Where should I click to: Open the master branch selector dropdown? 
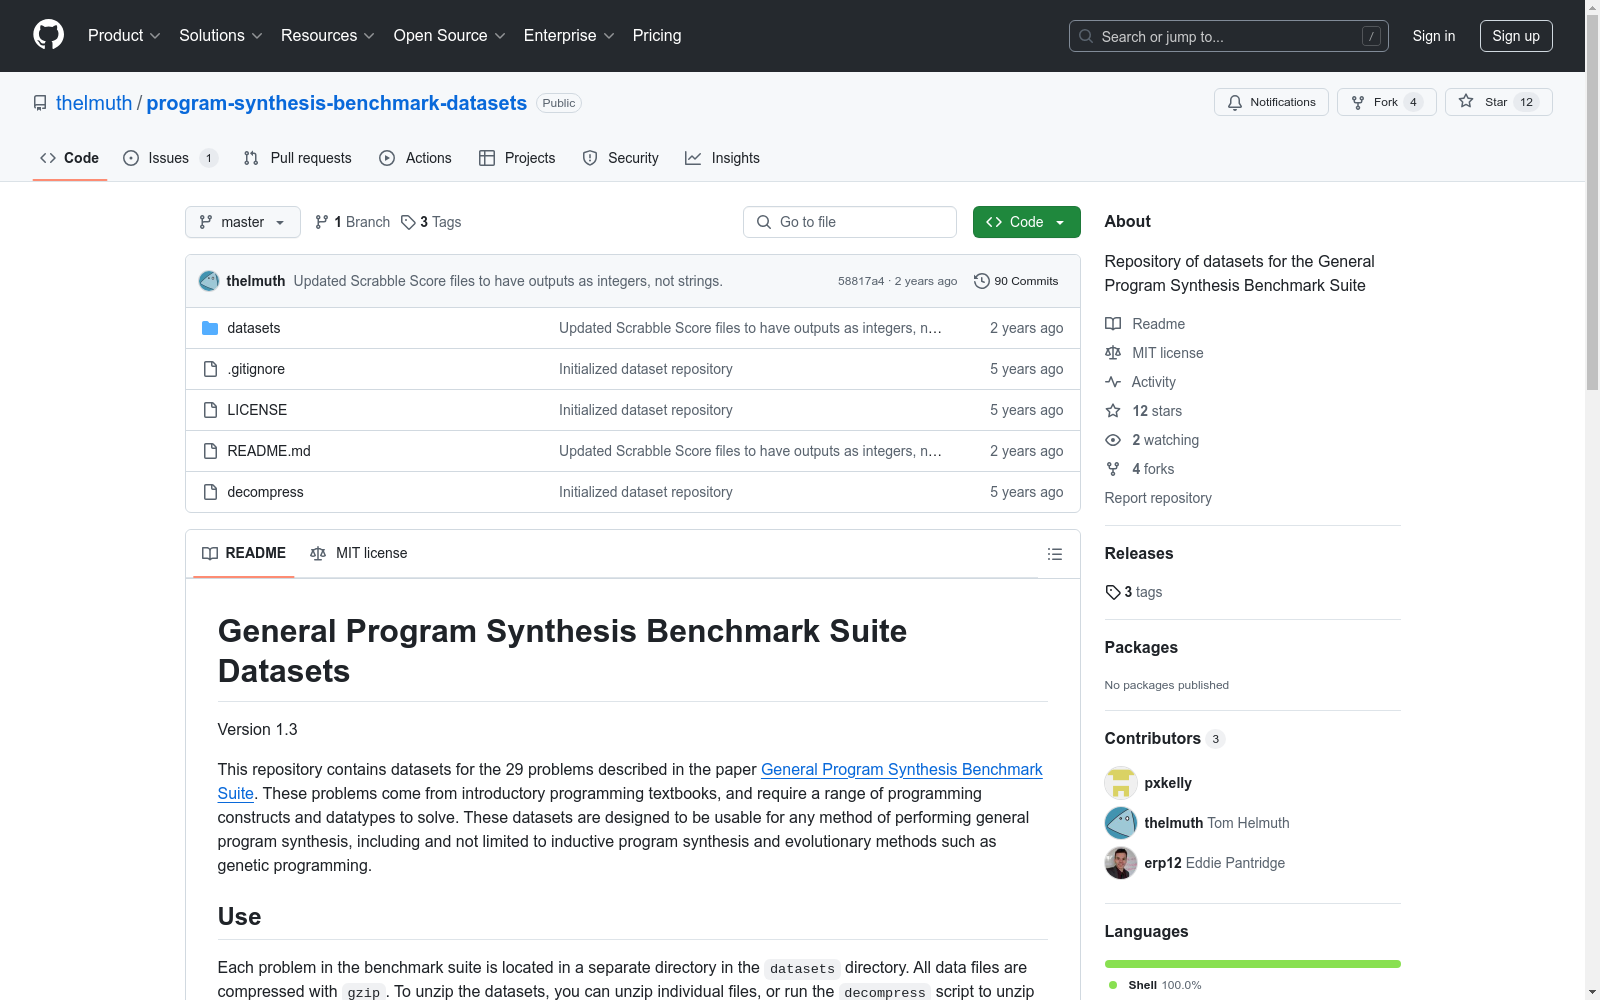tap(243, 222)
